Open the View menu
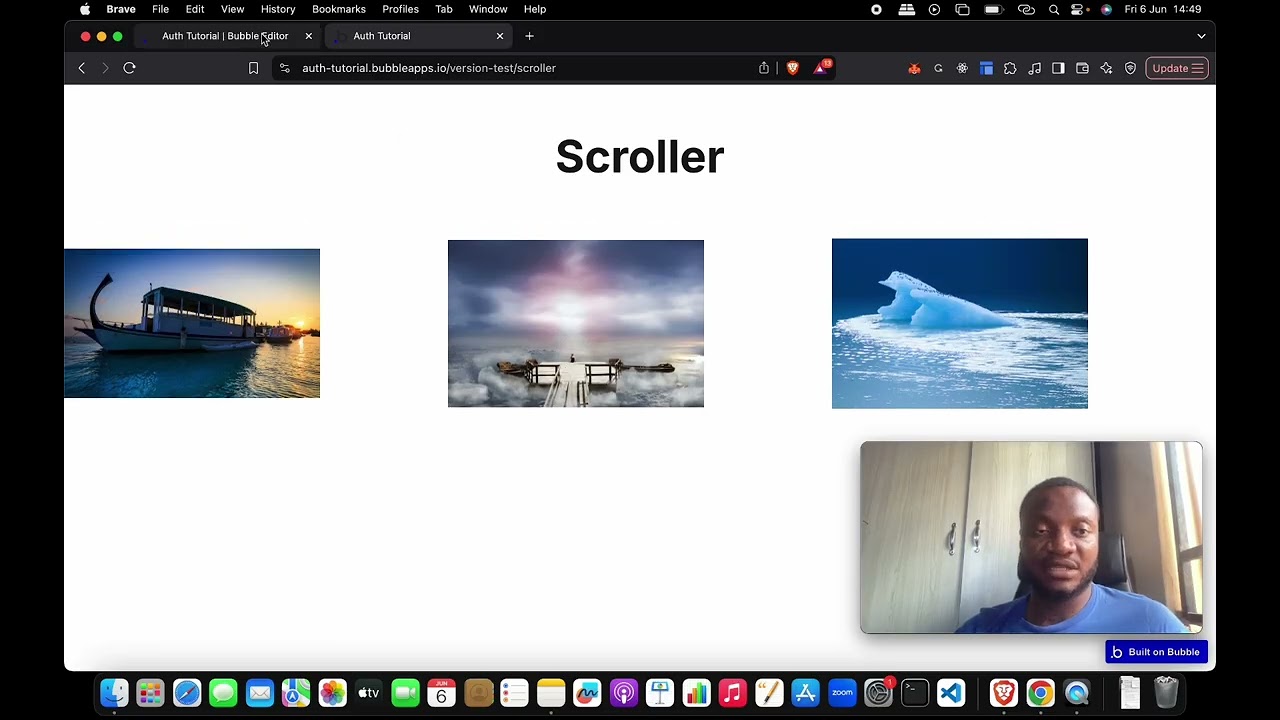Image resolution: width=1280 pixels, height=720 pixels. (x=232, y=9)
